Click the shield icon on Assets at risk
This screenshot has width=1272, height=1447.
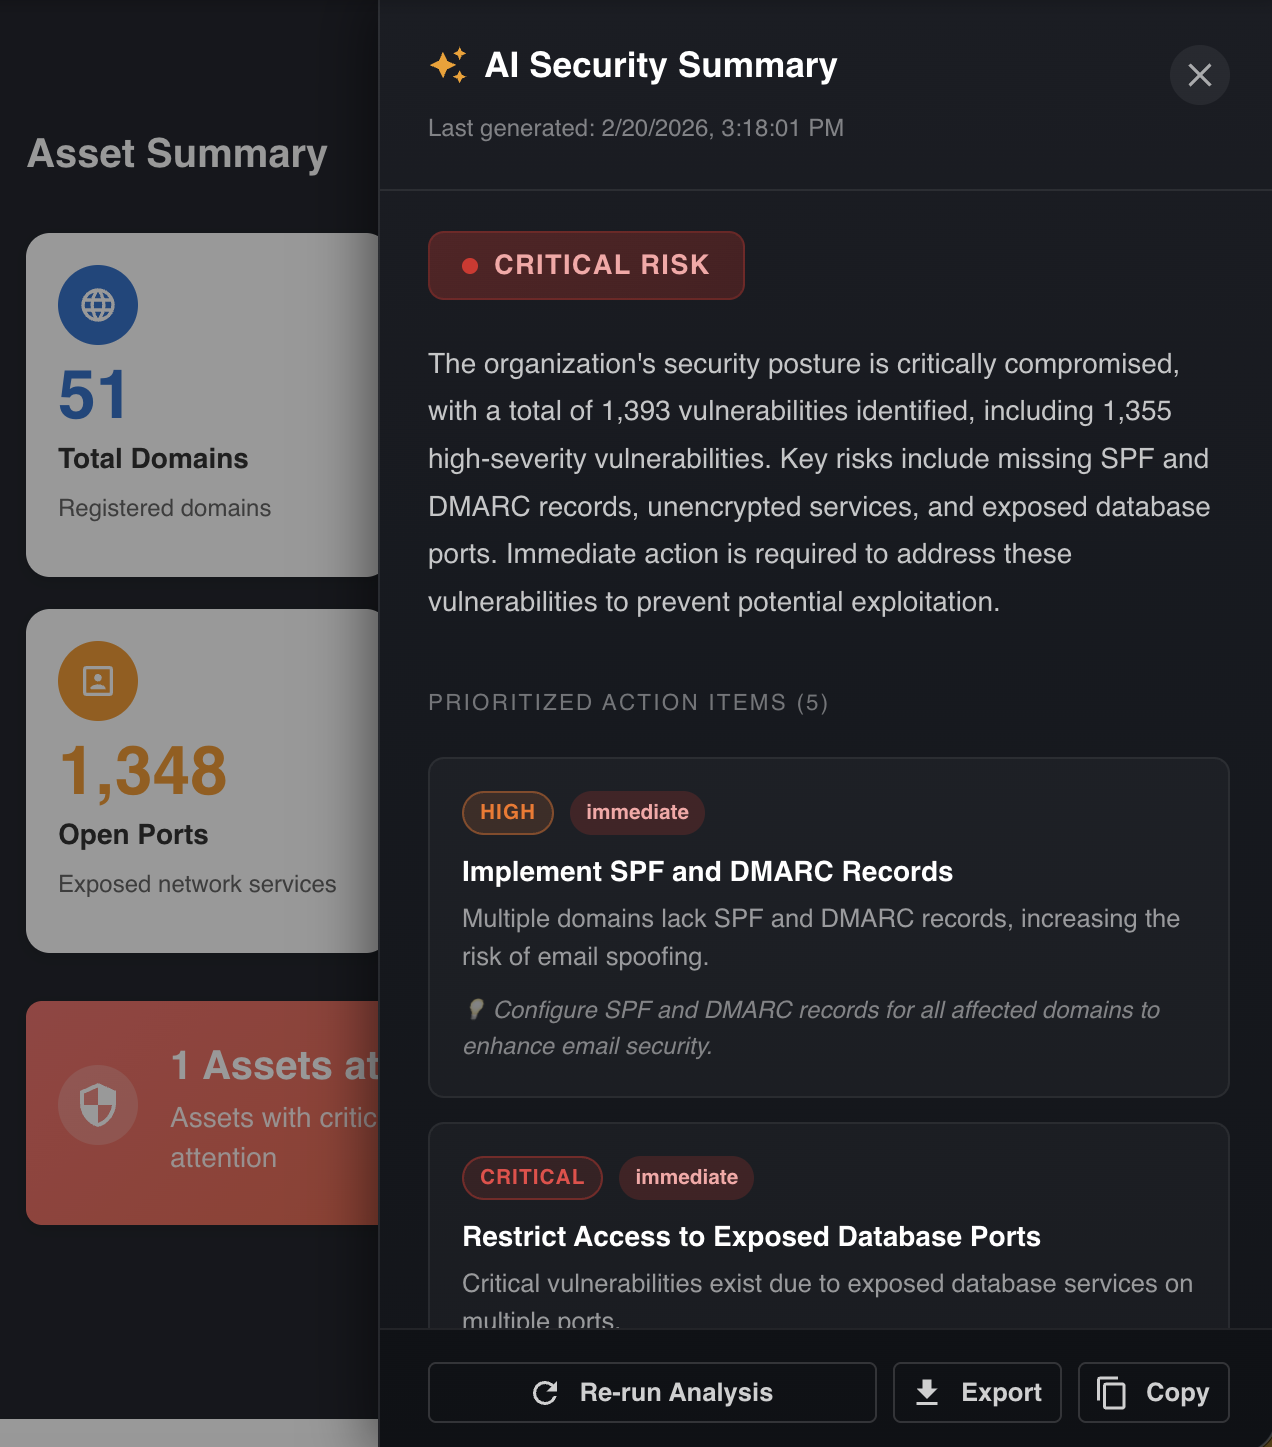(98, 1105)
